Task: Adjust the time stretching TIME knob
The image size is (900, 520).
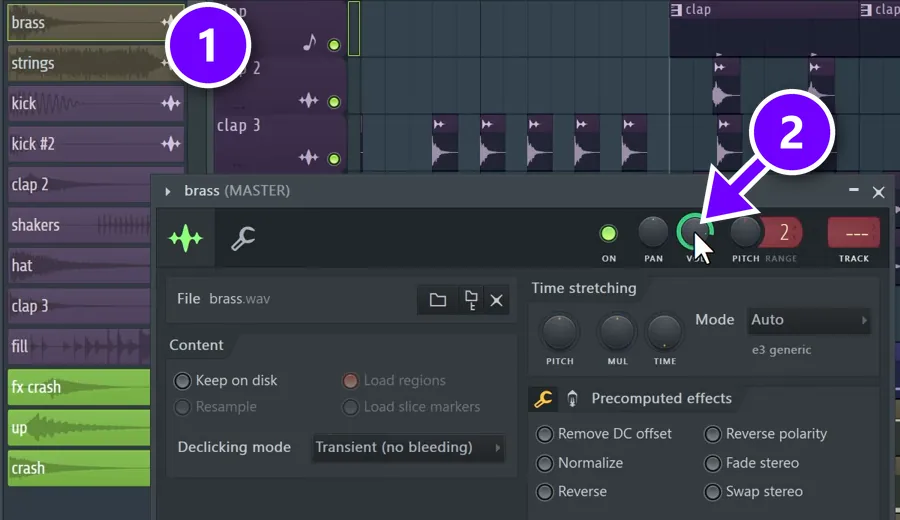Action: [x=664, y=332]
